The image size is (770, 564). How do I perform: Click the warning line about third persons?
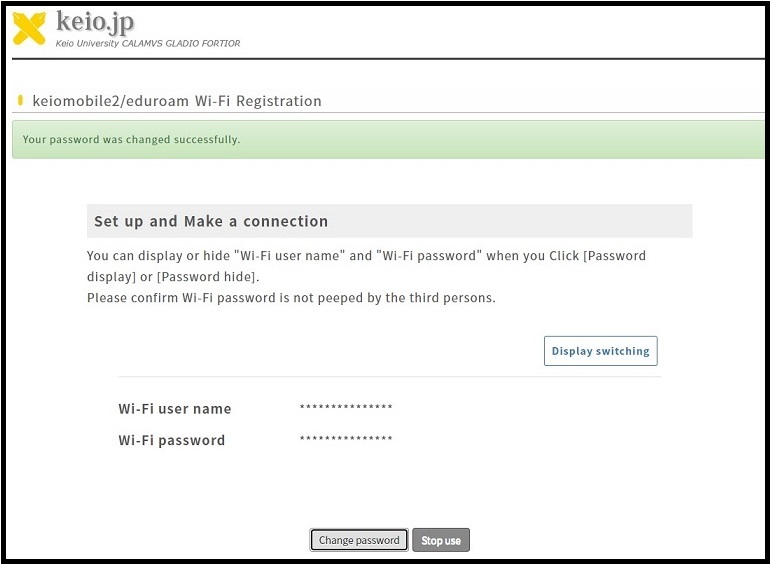point(291,298)
